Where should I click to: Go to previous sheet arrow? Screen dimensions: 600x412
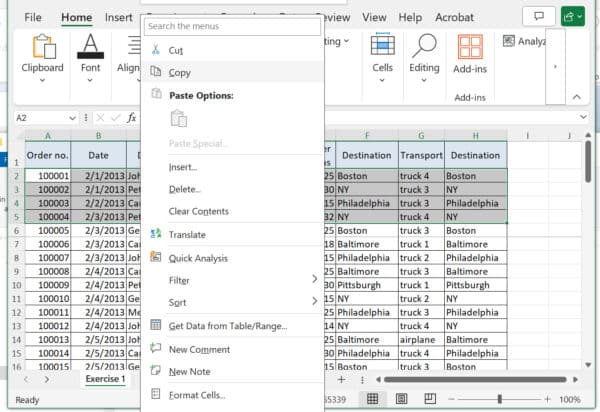pos(26,379)
